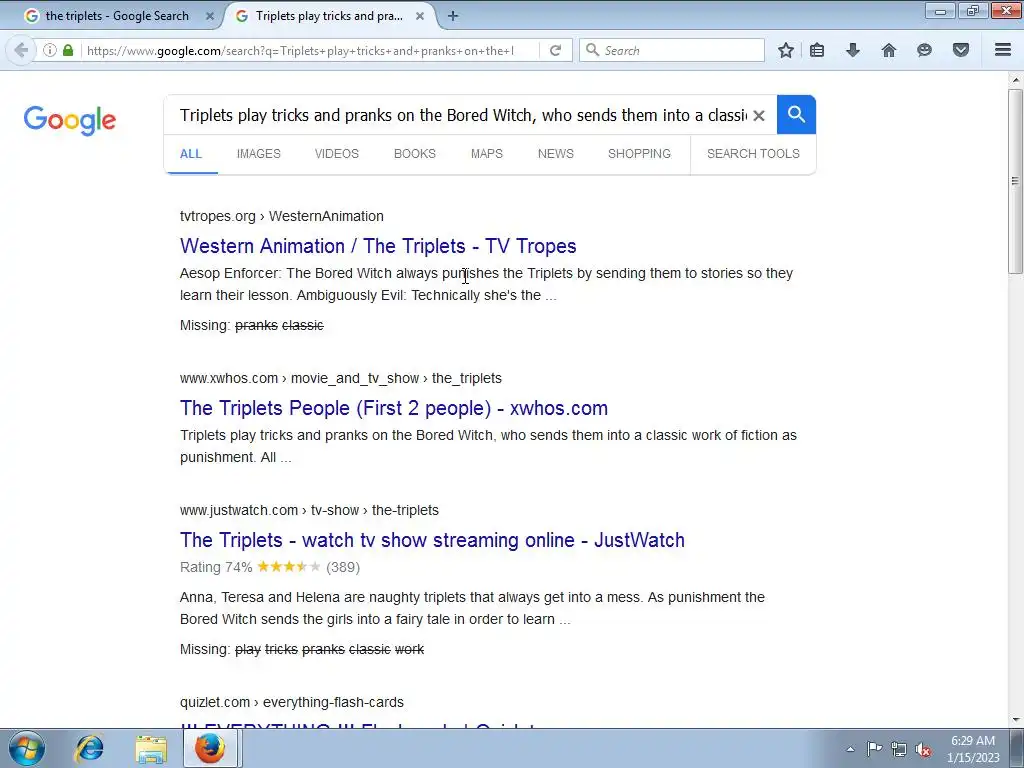Click the Google logo
Viewport: 1024px width, 768px height.
70,120
